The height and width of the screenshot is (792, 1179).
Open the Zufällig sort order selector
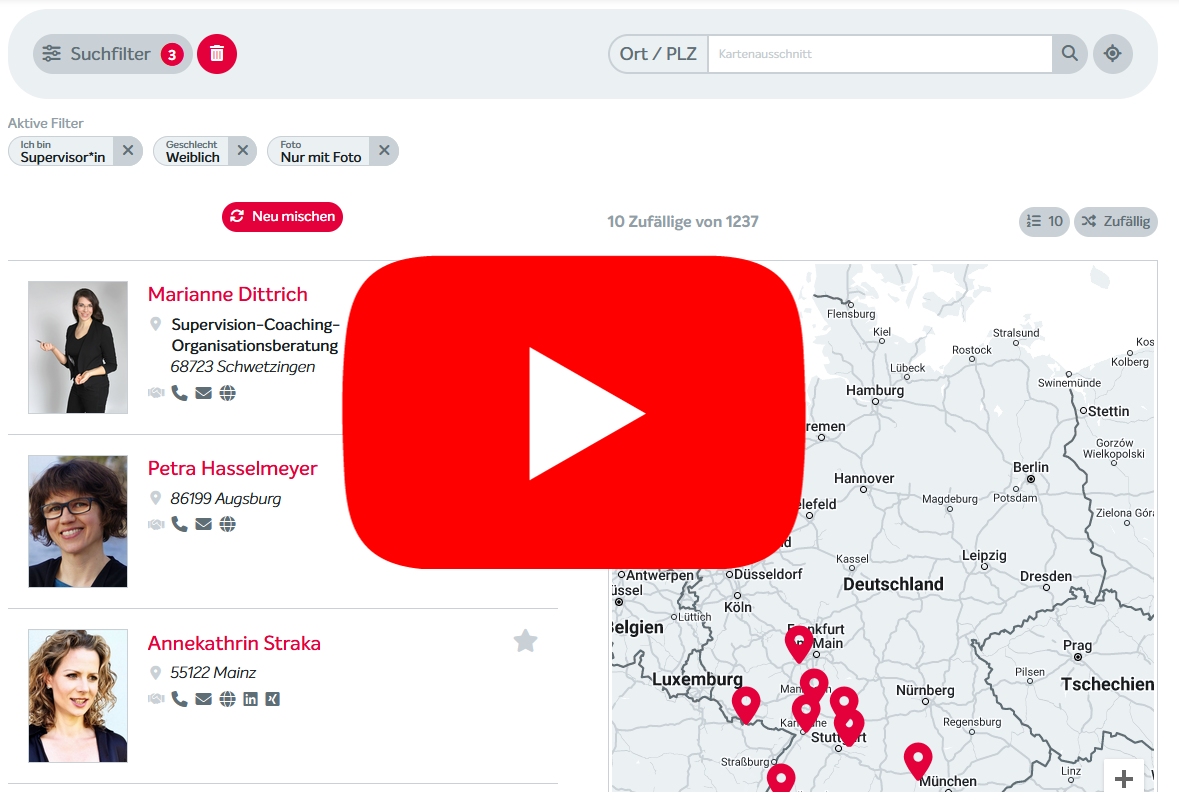[x=1116, y=221]
